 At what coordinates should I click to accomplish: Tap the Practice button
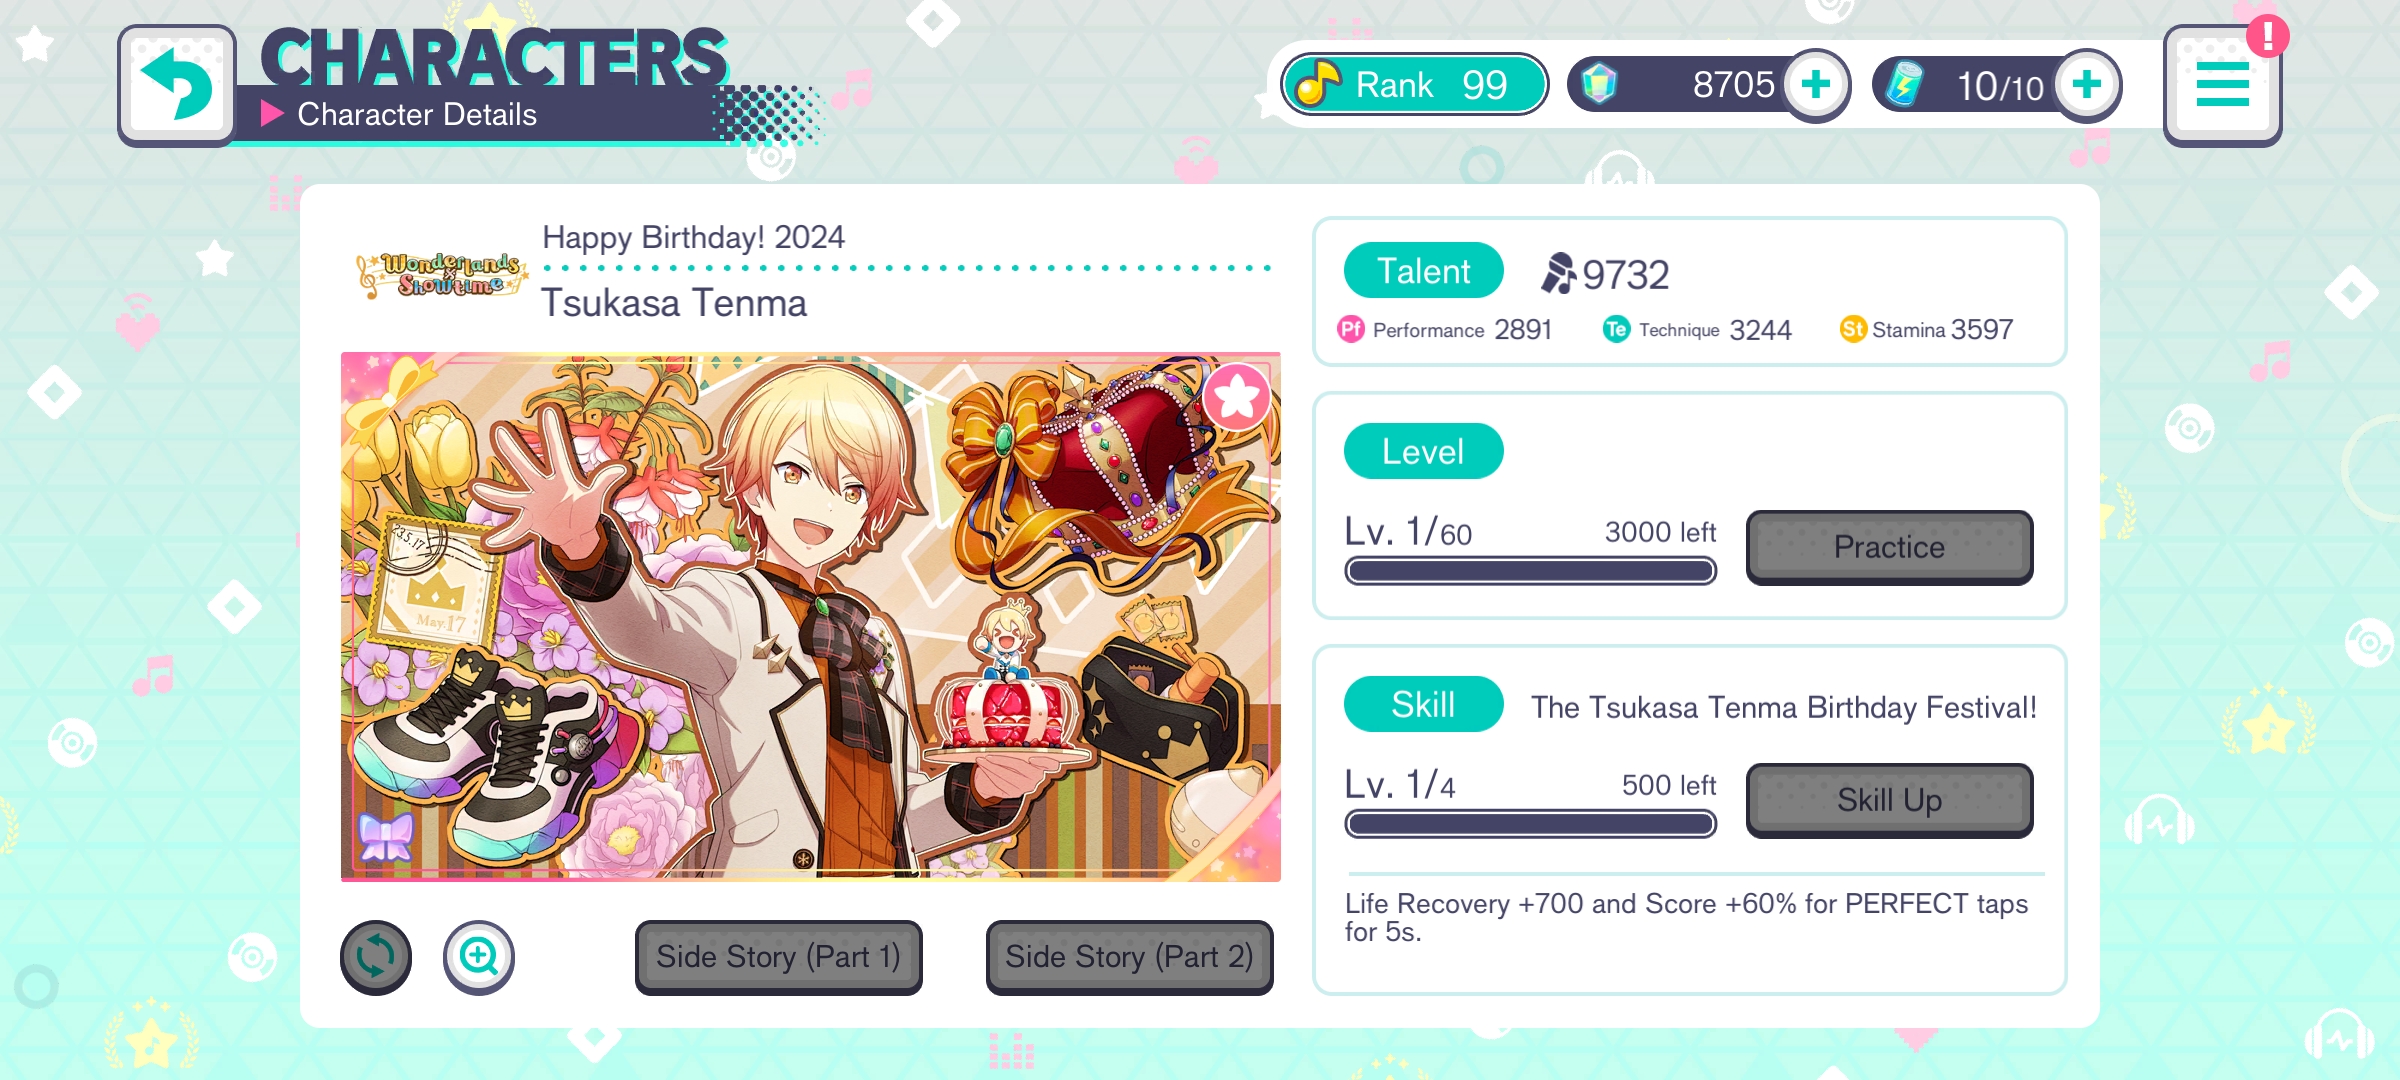click(x=1889, y=547)
